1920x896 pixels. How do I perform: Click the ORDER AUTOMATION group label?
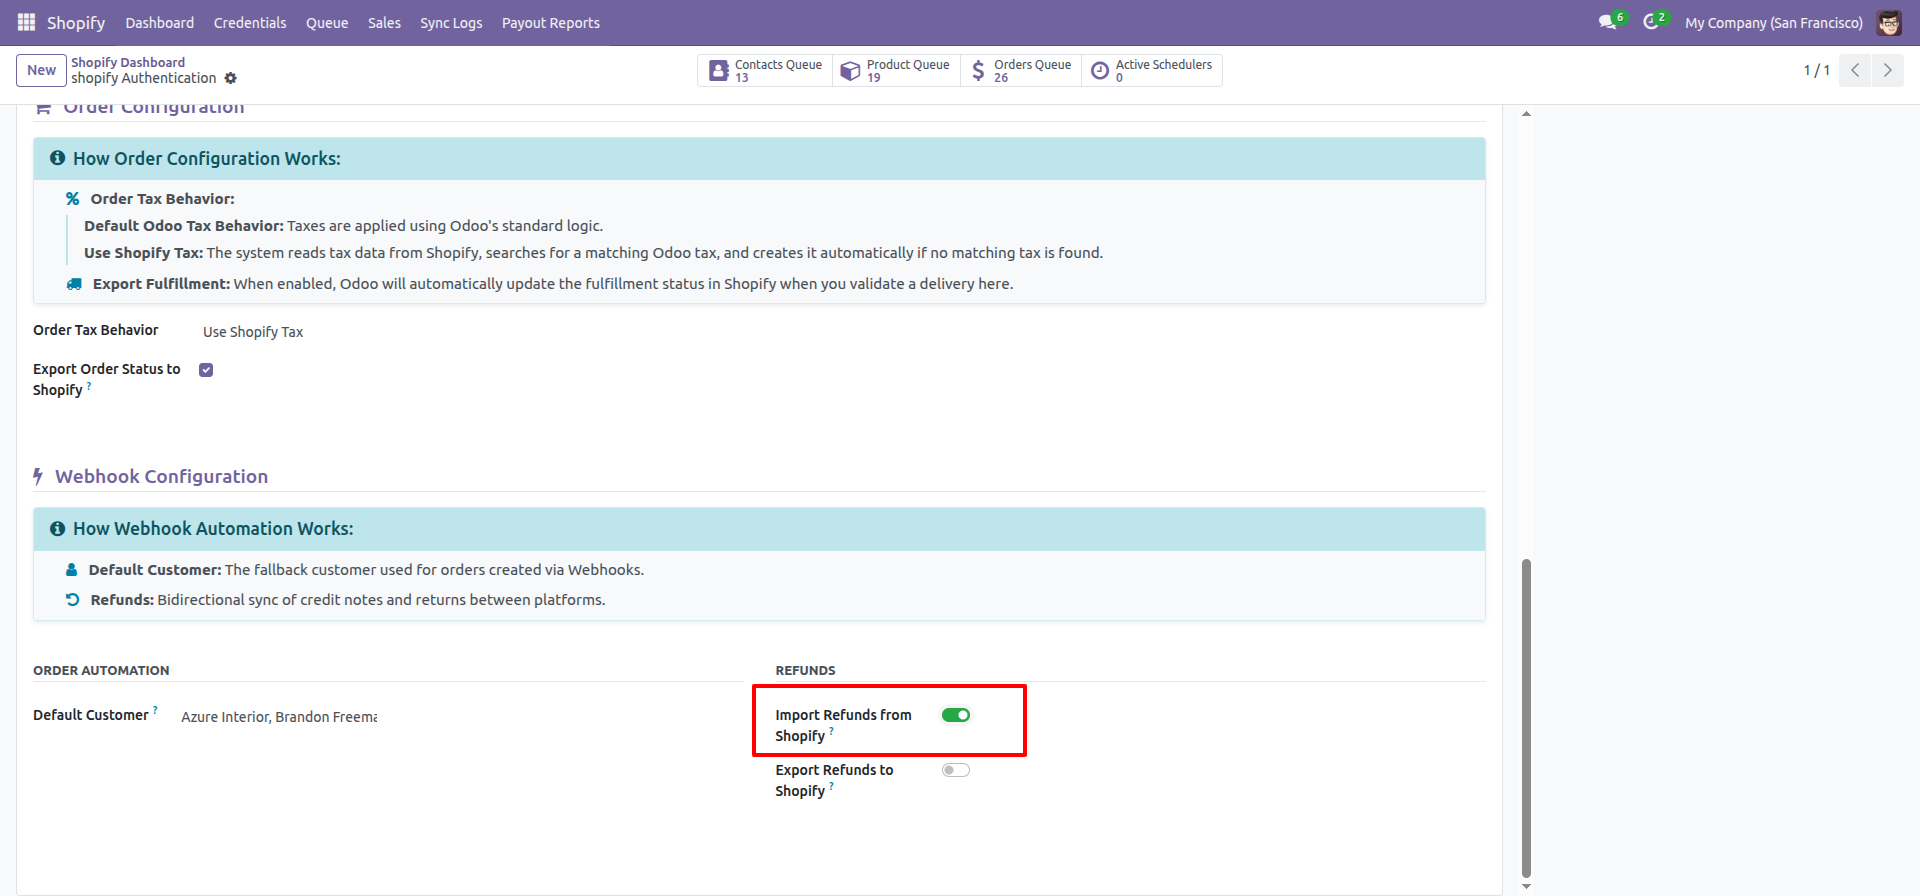(x=101, y=671)
